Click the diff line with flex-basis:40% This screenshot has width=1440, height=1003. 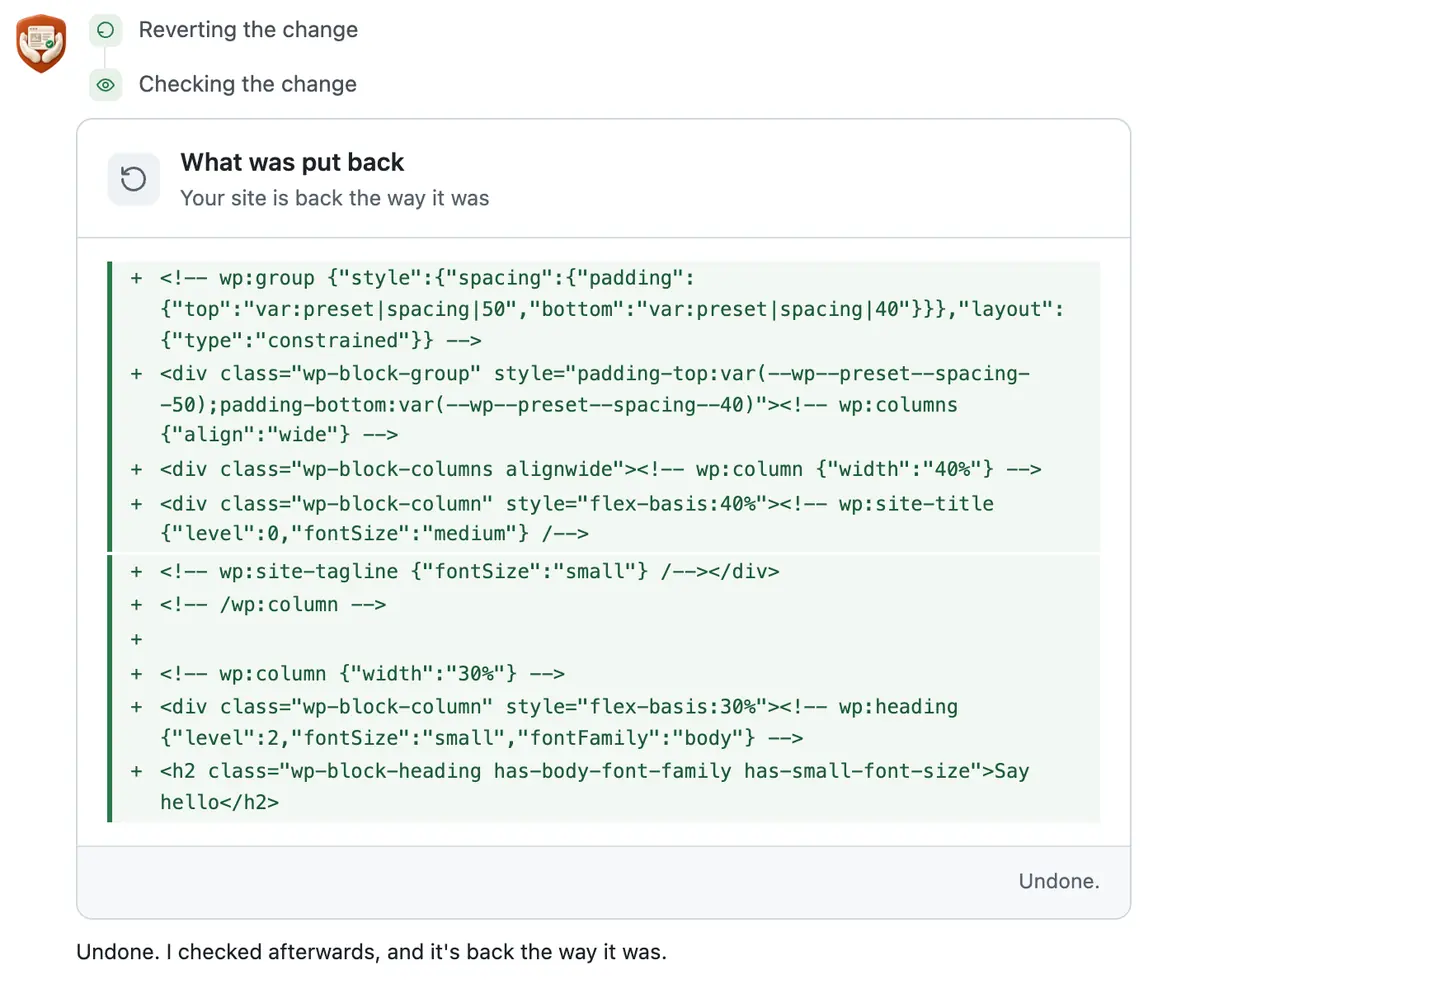606,518
